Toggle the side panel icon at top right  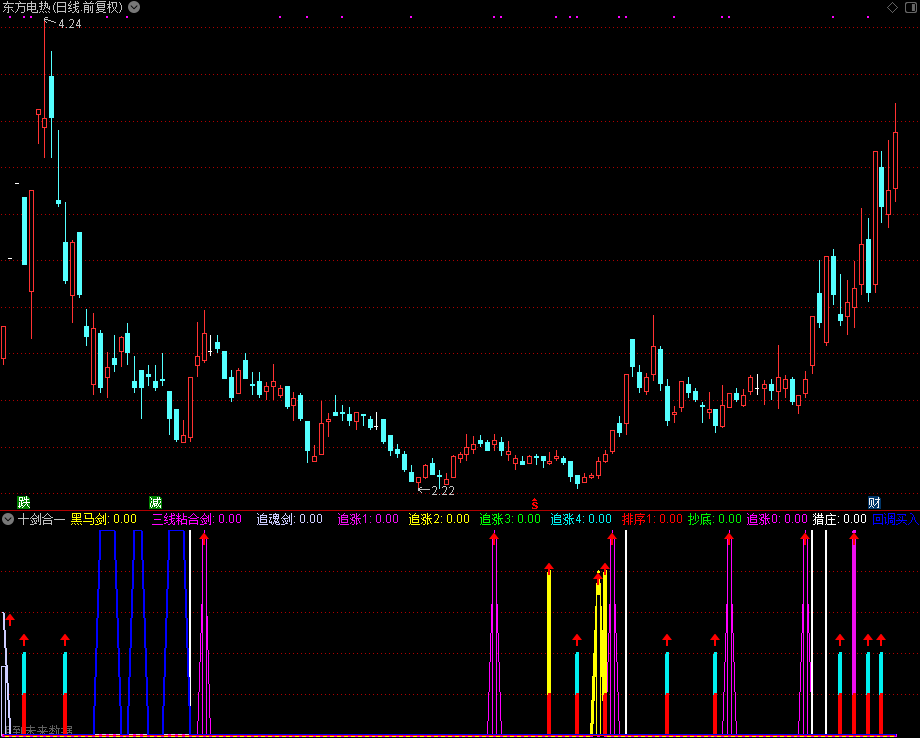(x=913, y=7)
